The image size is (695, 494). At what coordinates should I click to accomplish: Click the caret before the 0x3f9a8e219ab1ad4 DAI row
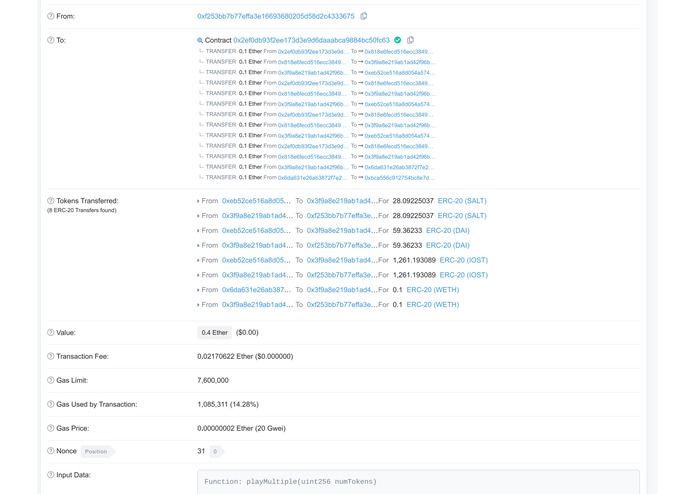[198, 245]
